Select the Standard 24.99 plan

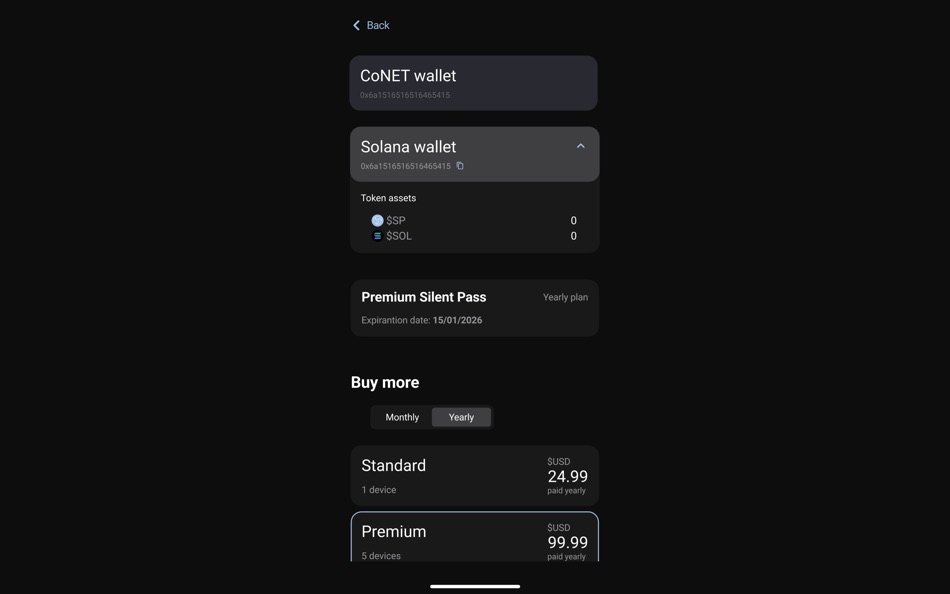(474, 475)
